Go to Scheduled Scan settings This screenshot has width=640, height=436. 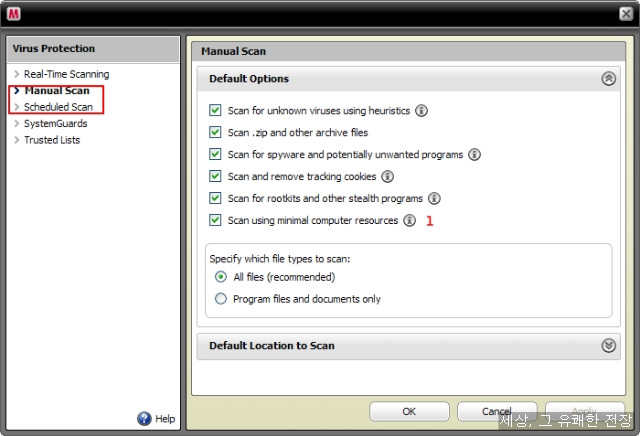coord(58,107)
